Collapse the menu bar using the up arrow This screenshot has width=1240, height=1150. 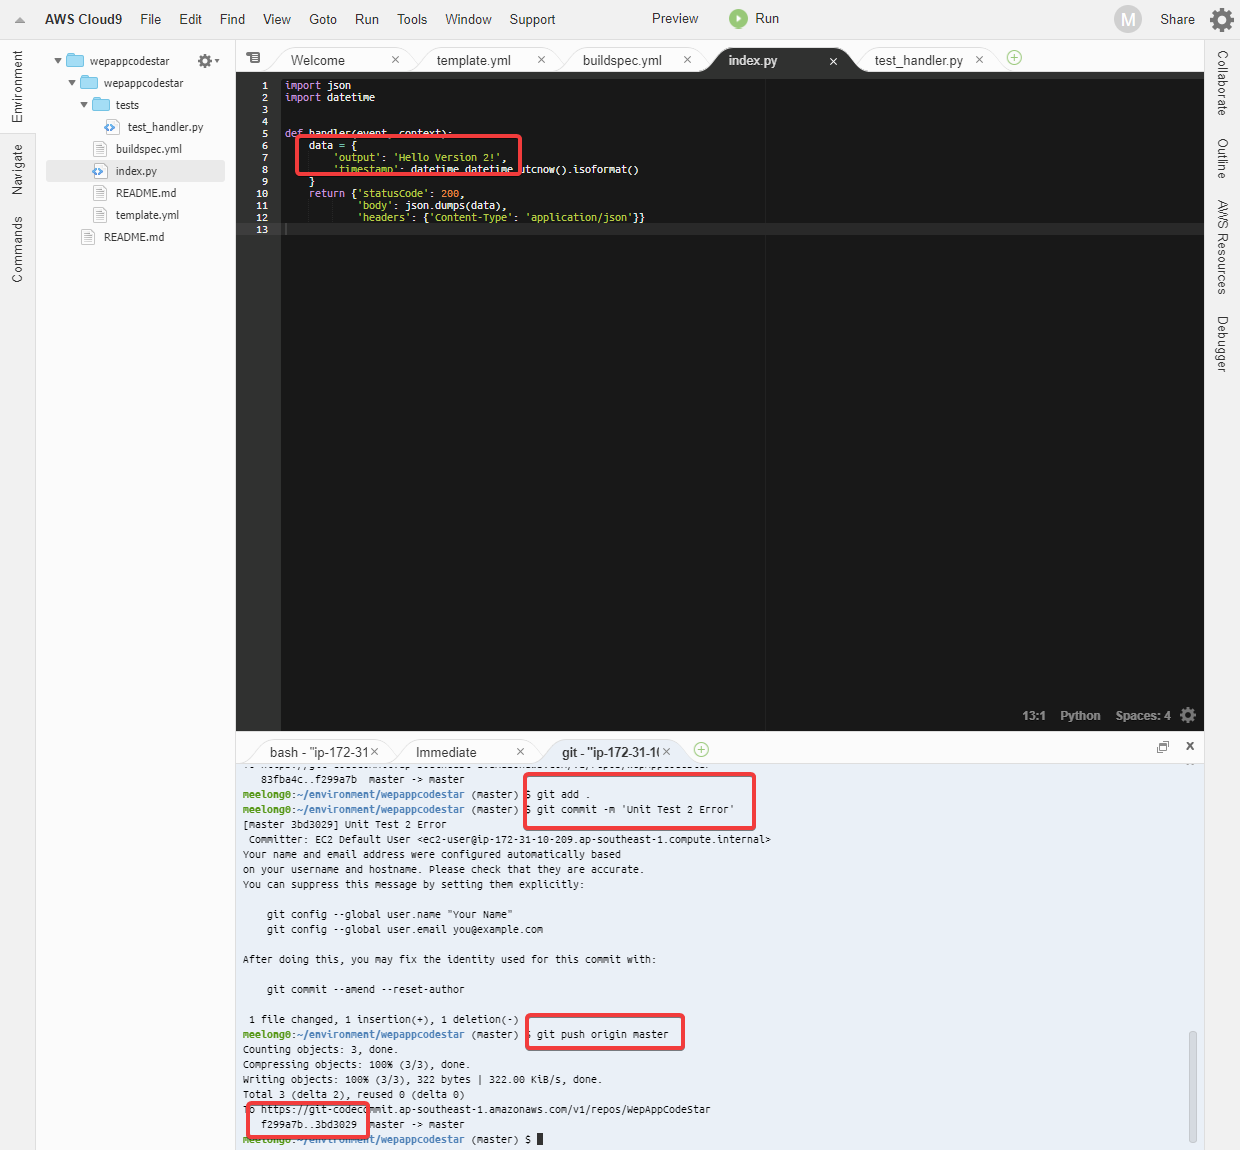[20, 20]
